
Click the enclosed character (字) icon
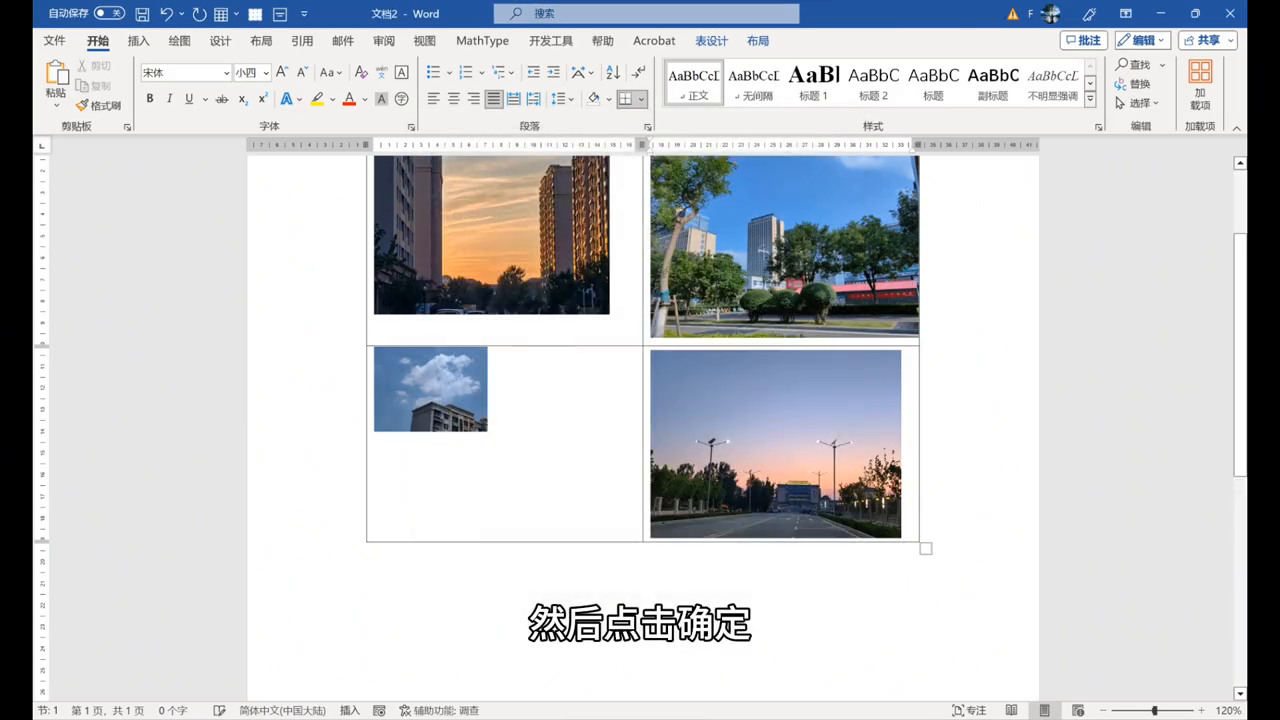(401, 99)
